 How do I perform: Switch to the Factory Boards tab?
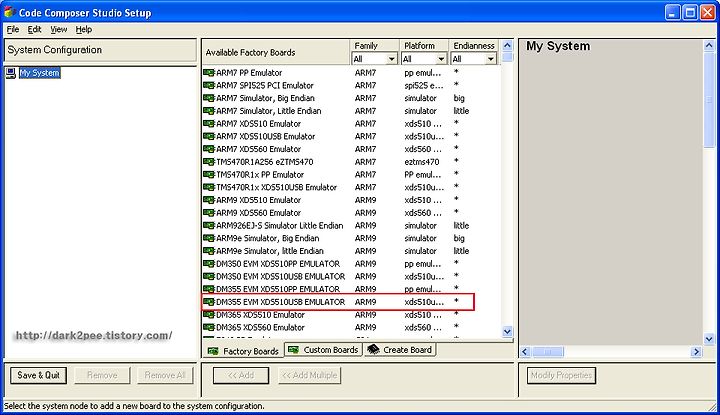click(x=243, y=351)
